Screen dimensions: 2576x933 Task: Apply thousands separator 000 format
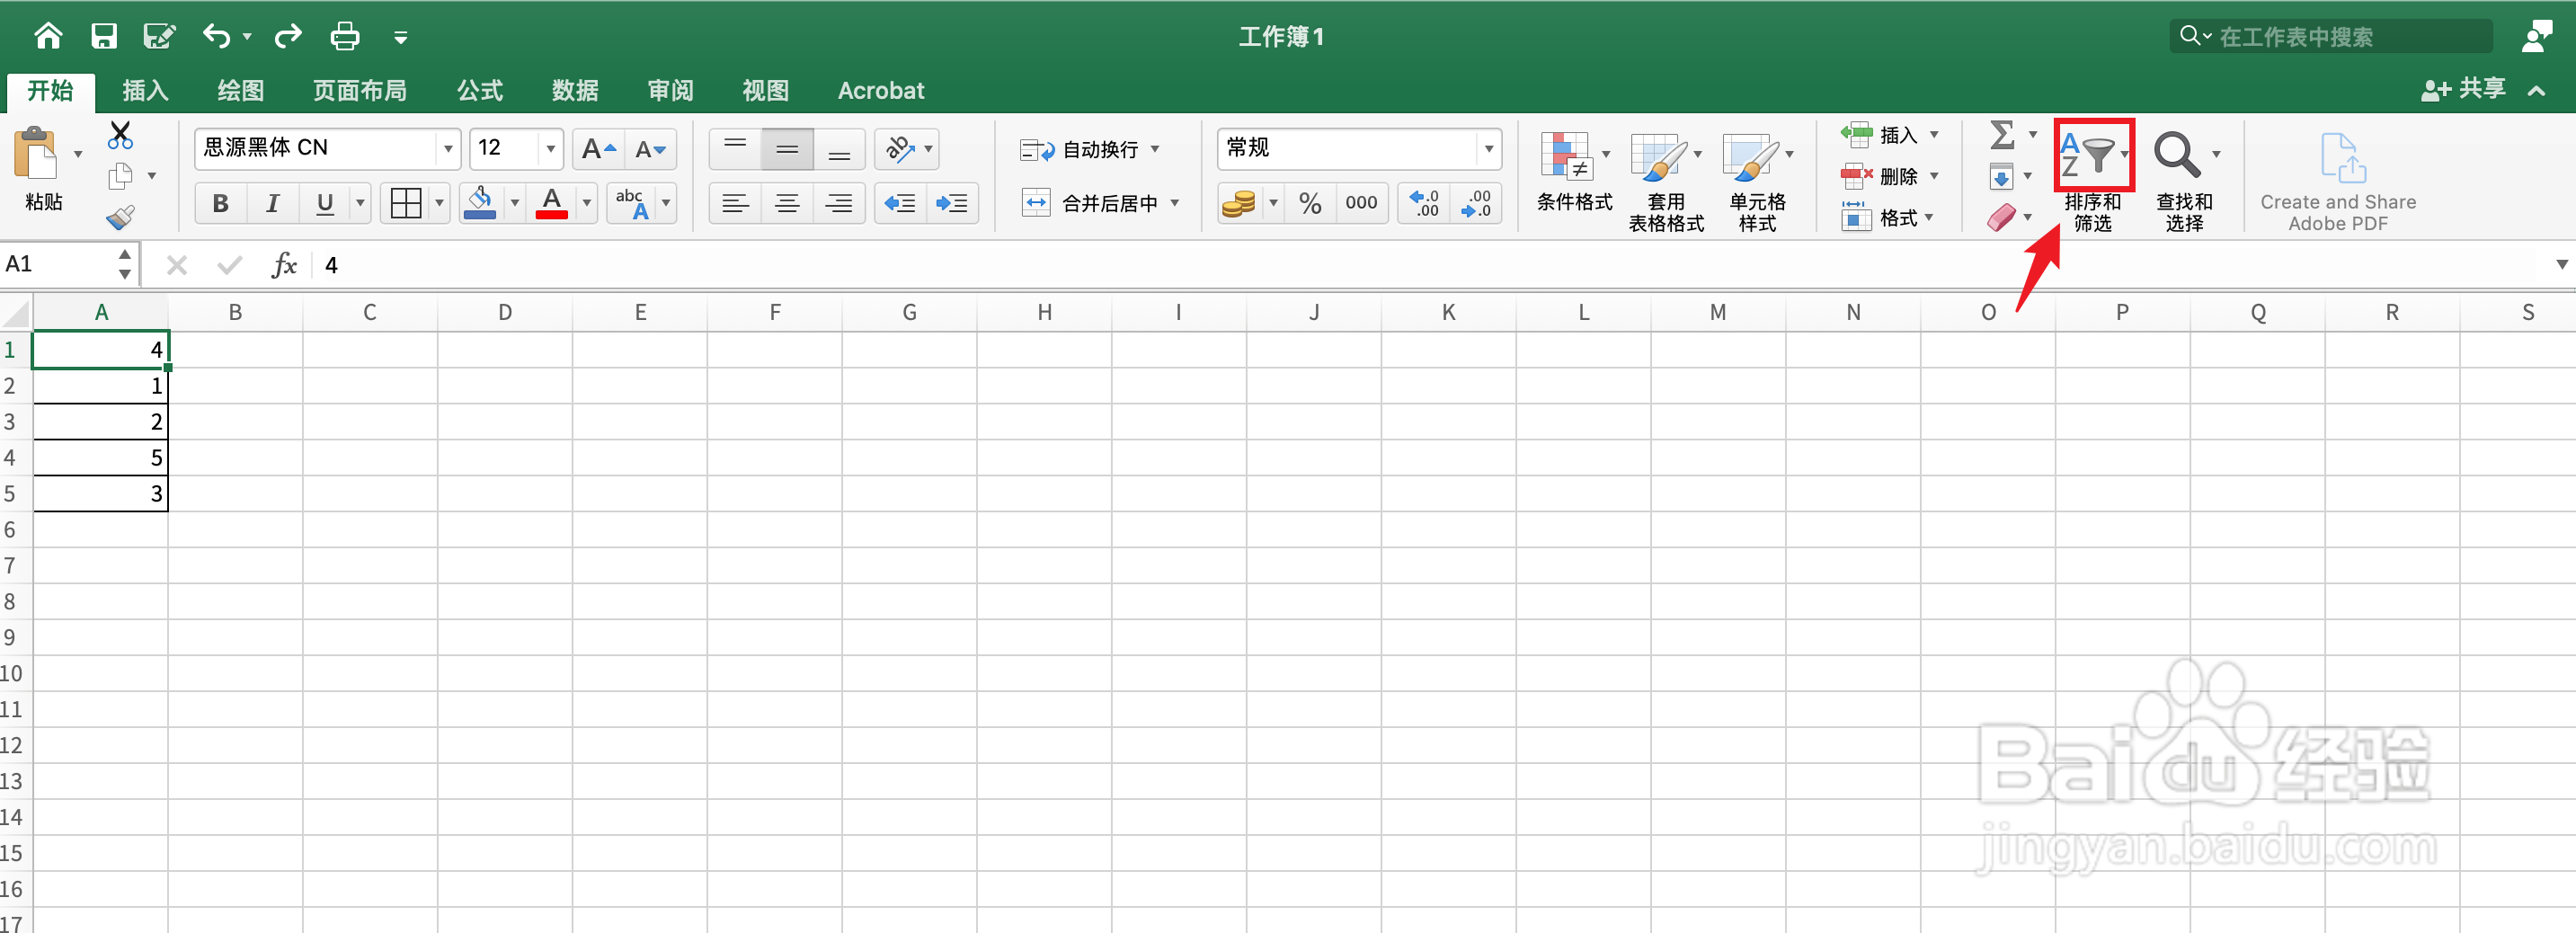click(x=1361, y=203)
